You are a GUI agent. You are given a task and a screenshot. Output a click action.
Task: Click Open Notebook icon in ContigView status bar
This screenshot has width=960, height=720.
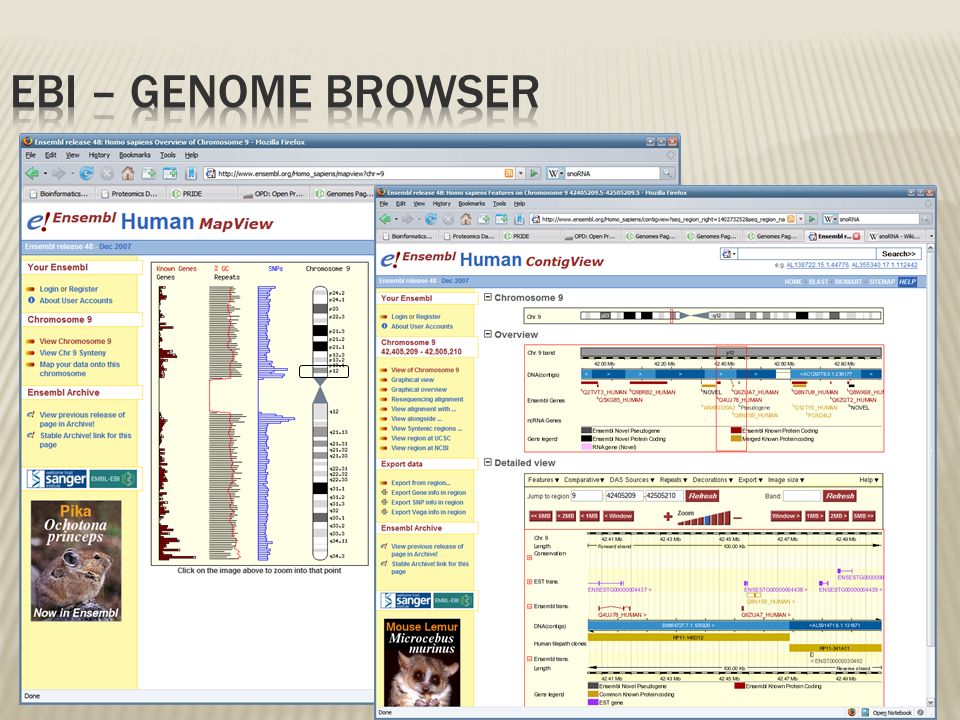[865, 713]
